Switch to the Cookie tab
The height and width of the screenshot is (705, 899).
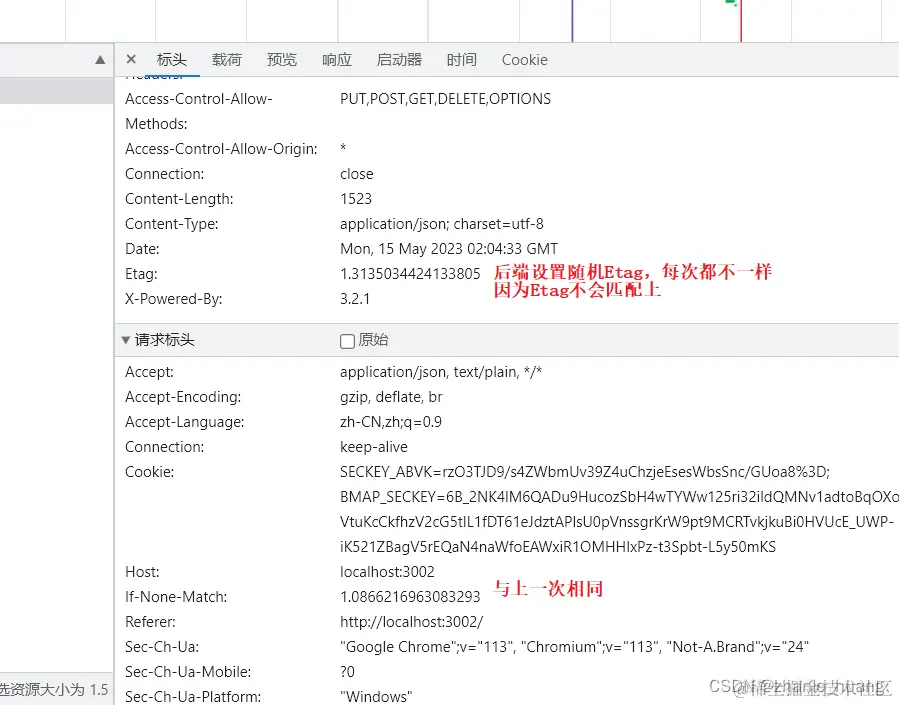click(524, 60)
